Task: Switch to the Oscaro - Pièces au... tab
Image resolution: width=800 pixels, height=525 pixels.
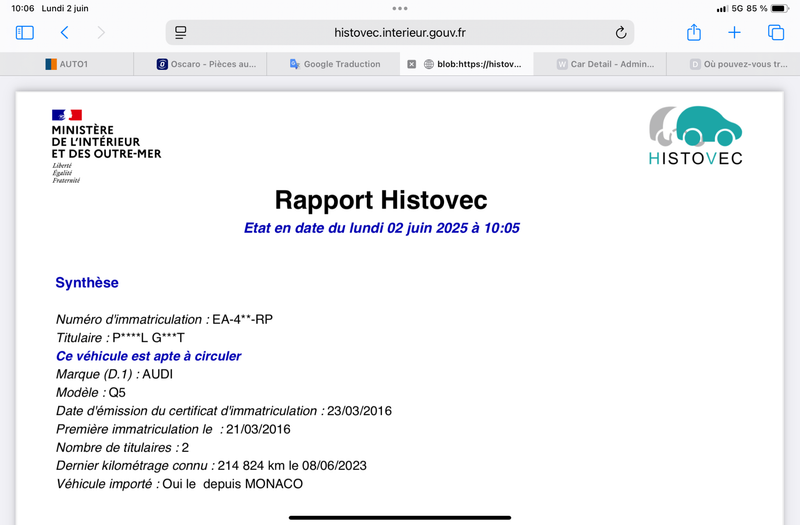Action: tap(200, 64)
